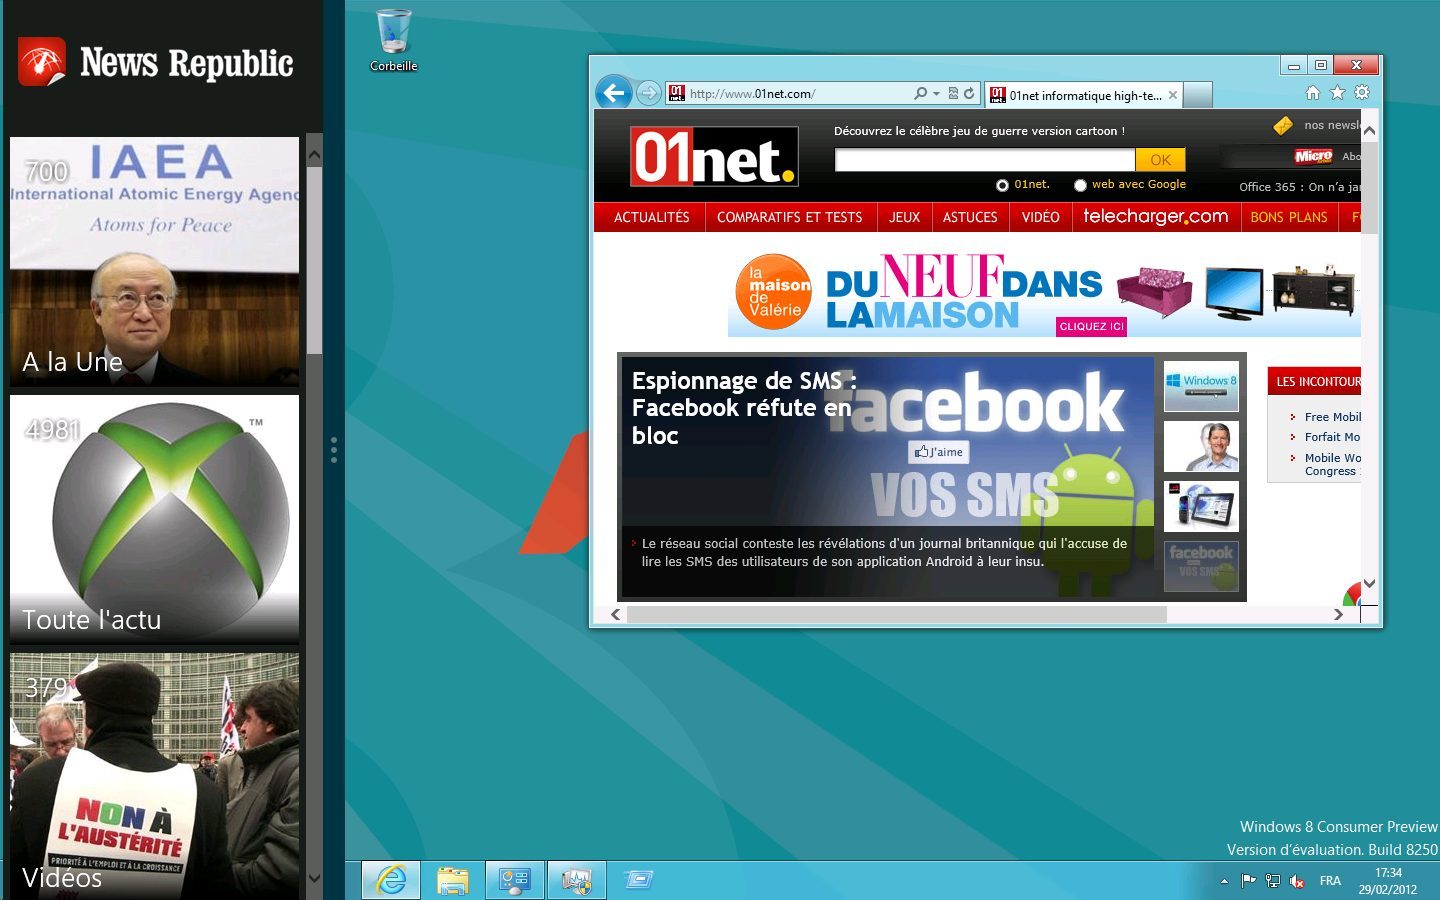Click the 01net site search field

pyautogui.click(x=984, y=160)
